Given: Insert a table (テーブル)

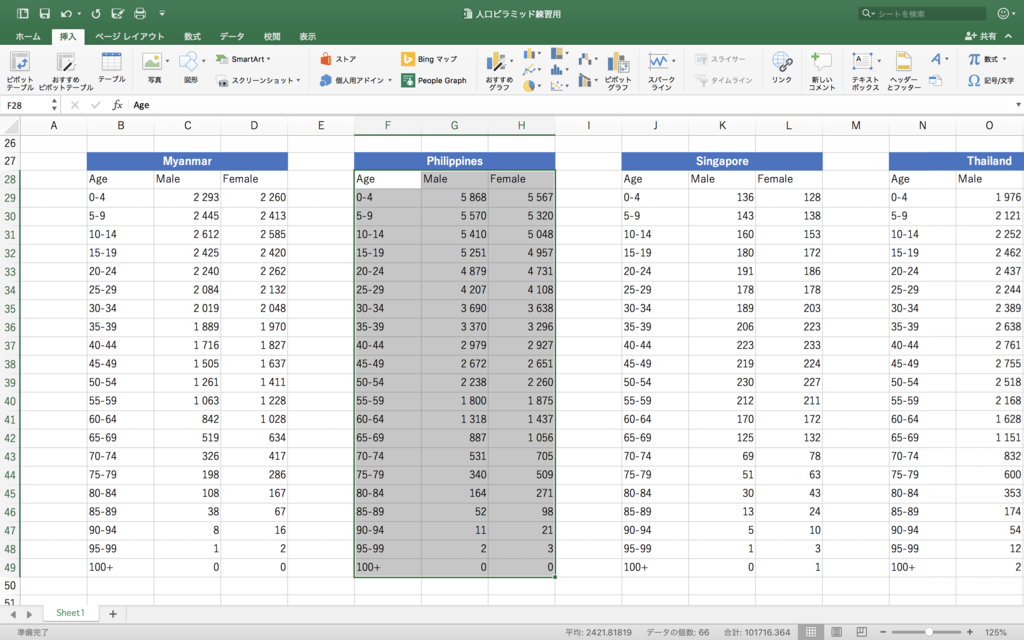Looking at the screenshot, I should click(112, 68).
